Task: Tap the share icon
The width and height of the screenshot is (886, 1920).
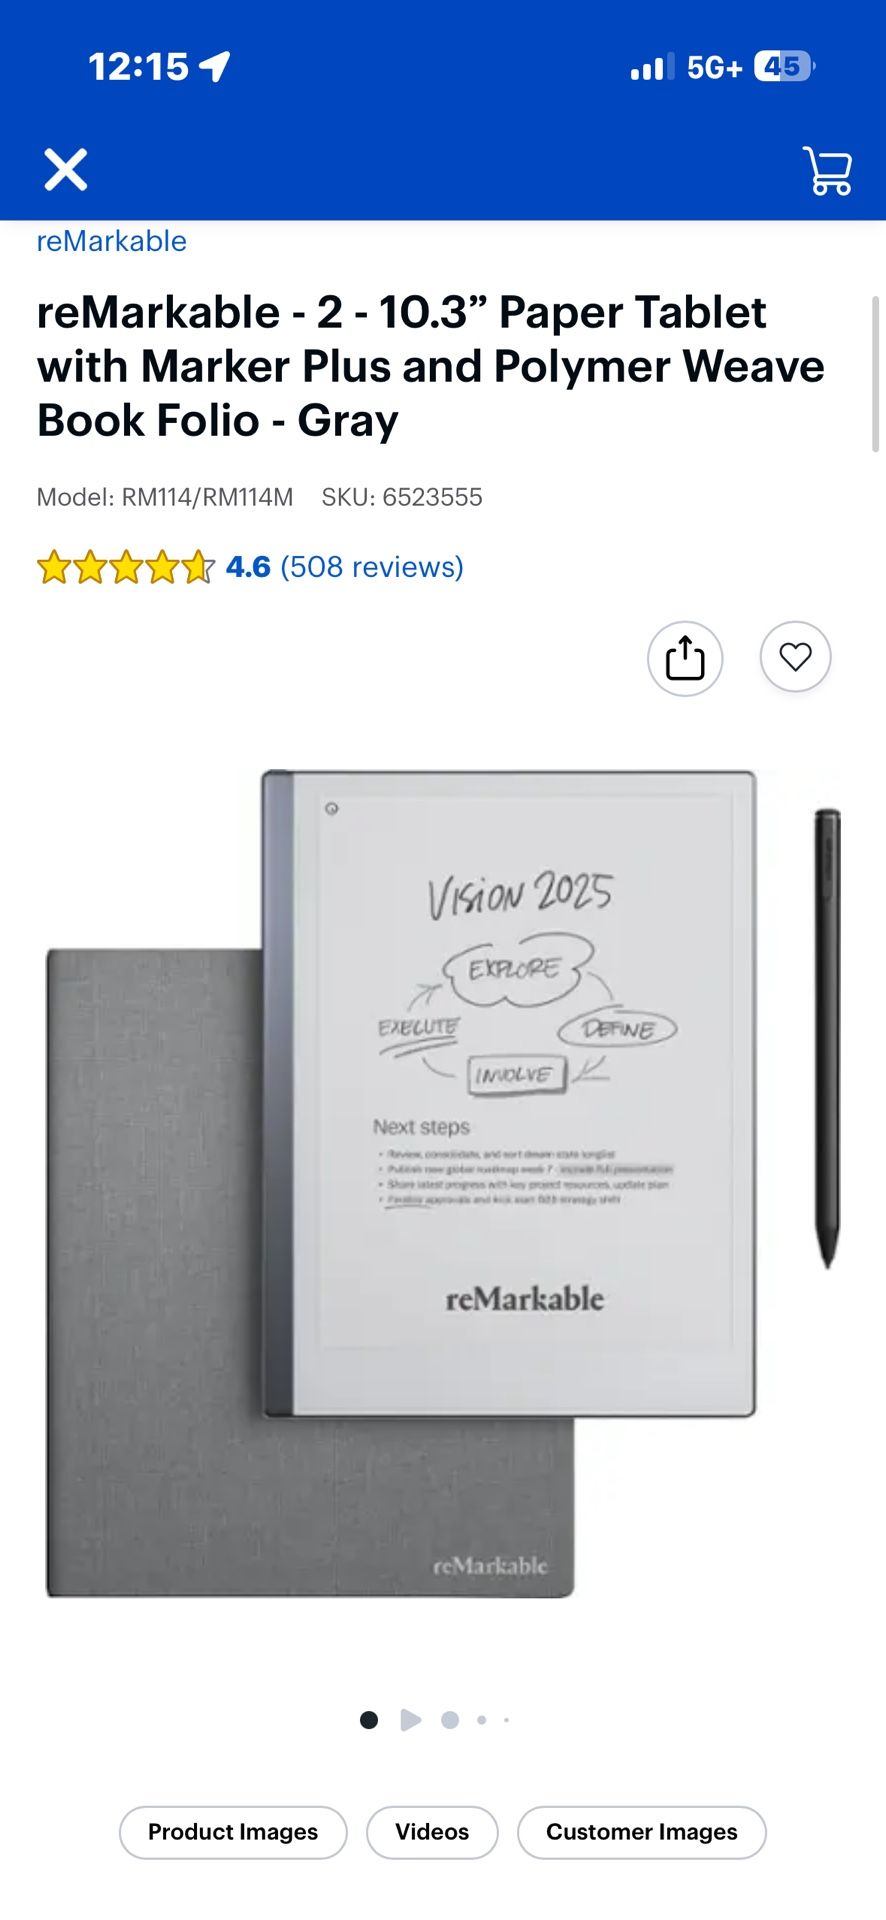Action: 685,658
